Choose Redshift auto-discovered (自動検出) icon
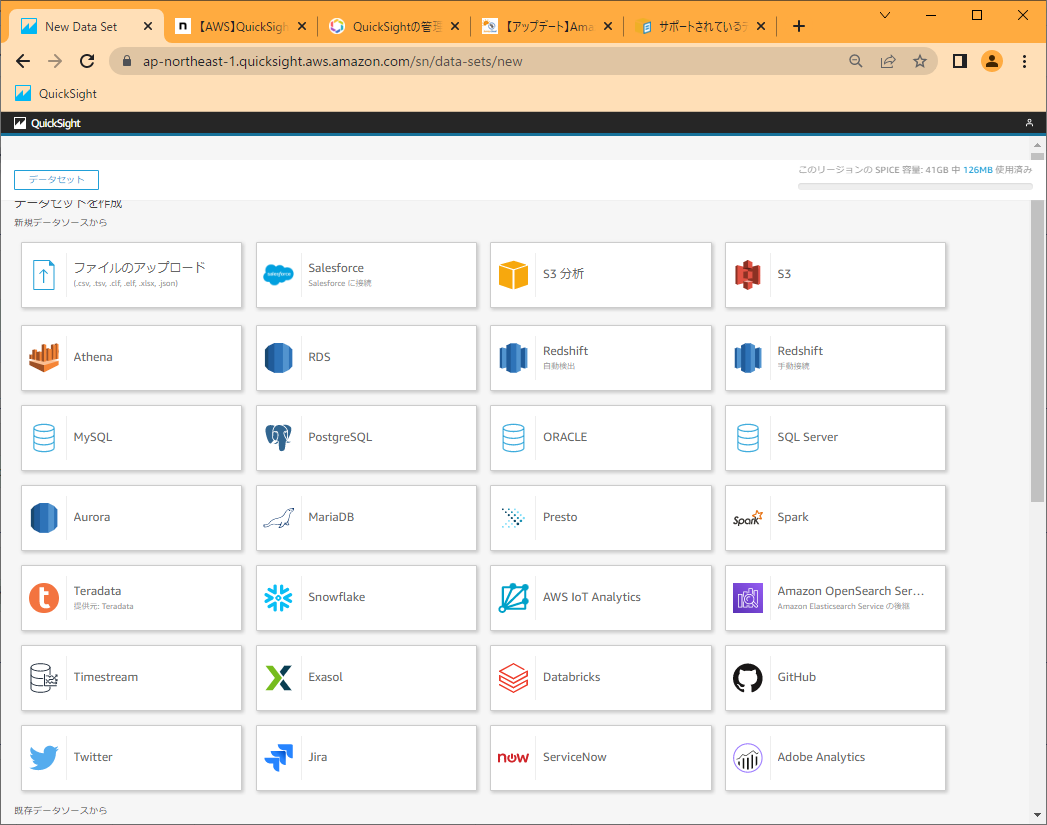The width and height of the screenshot is (1047, 825). 513,358
